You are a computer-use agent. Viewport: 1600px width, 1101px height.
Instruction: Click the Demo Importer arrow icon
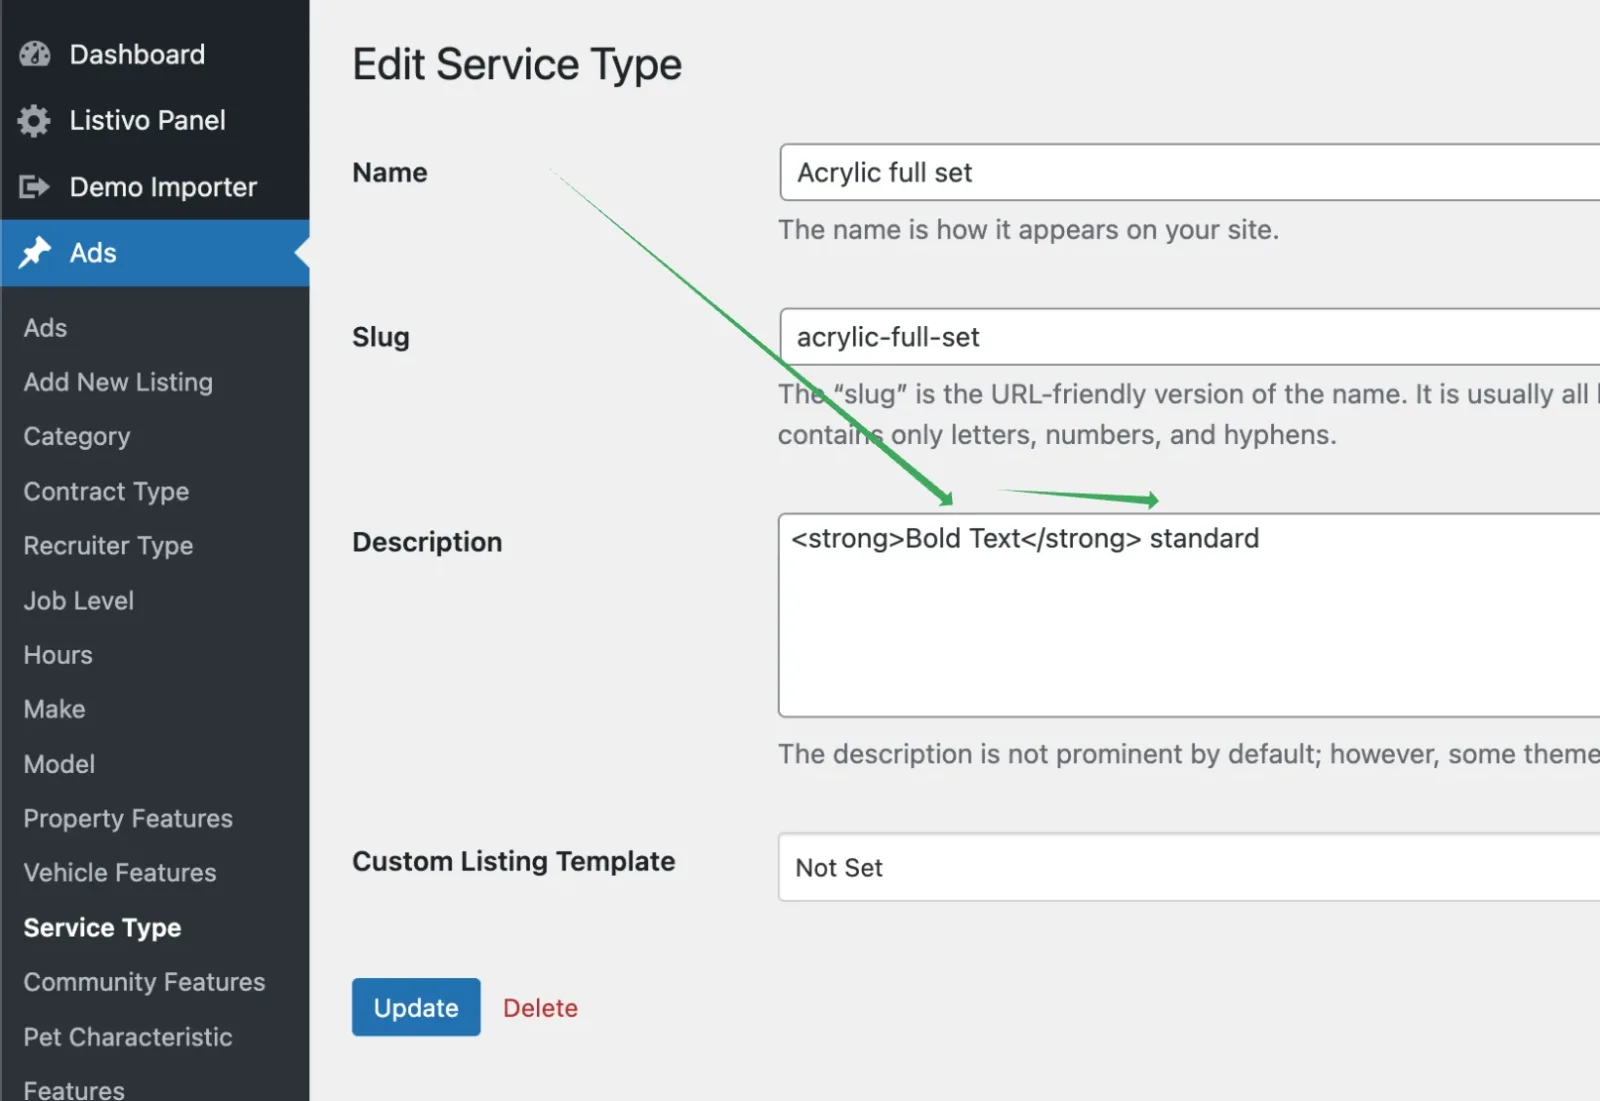pos(34,186)
